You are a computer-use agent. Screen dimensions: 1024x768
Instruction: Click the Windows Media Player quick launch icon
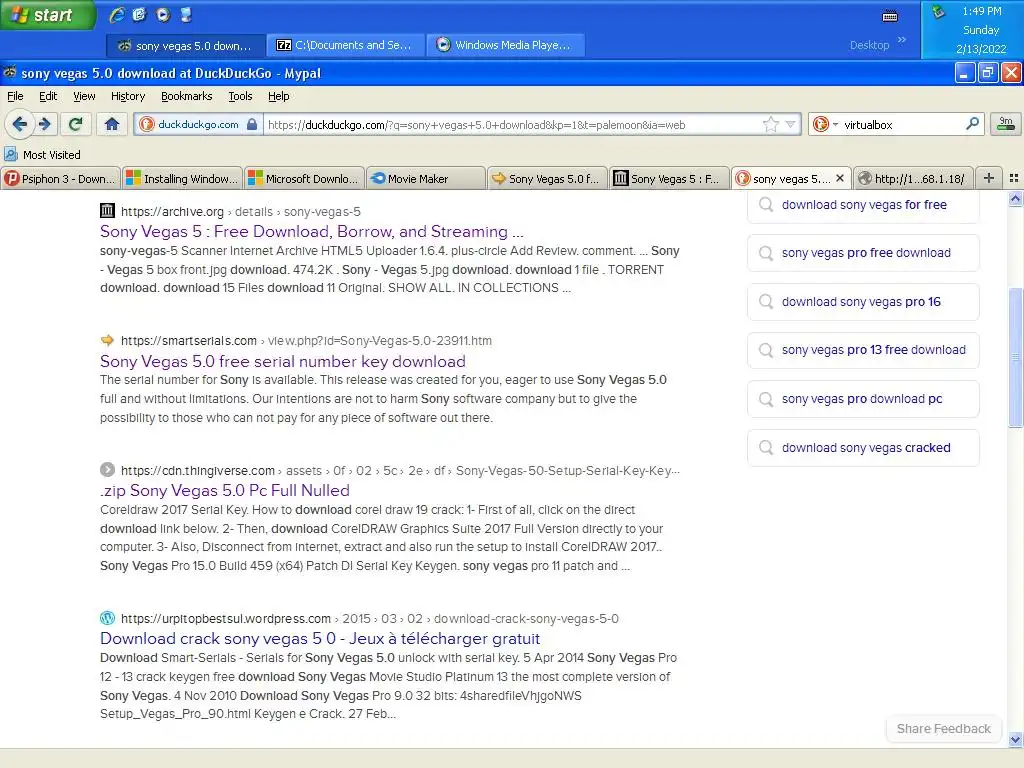coord(163,14)
